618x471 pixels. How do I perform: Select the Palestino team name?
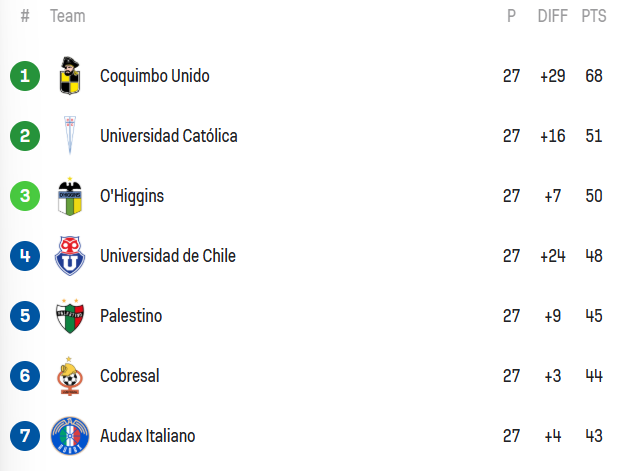tap(130, 316)
